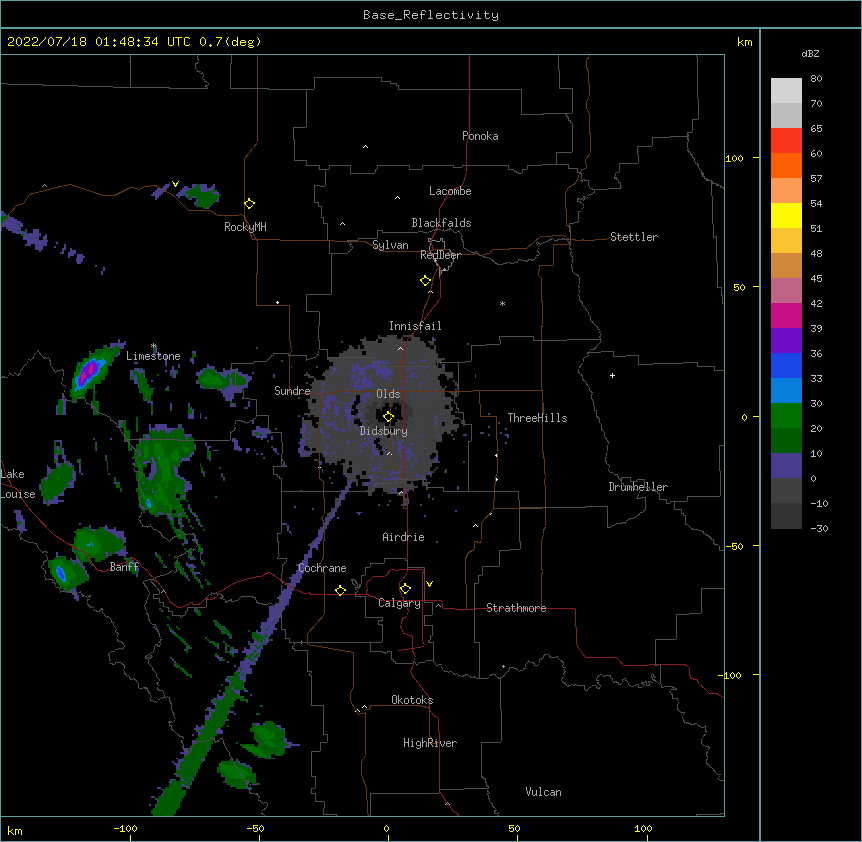The height and width of the screenshot is (842, 862).
Task: Click the yellow V marker northeast of Calgary
Action: click(429, 584)
